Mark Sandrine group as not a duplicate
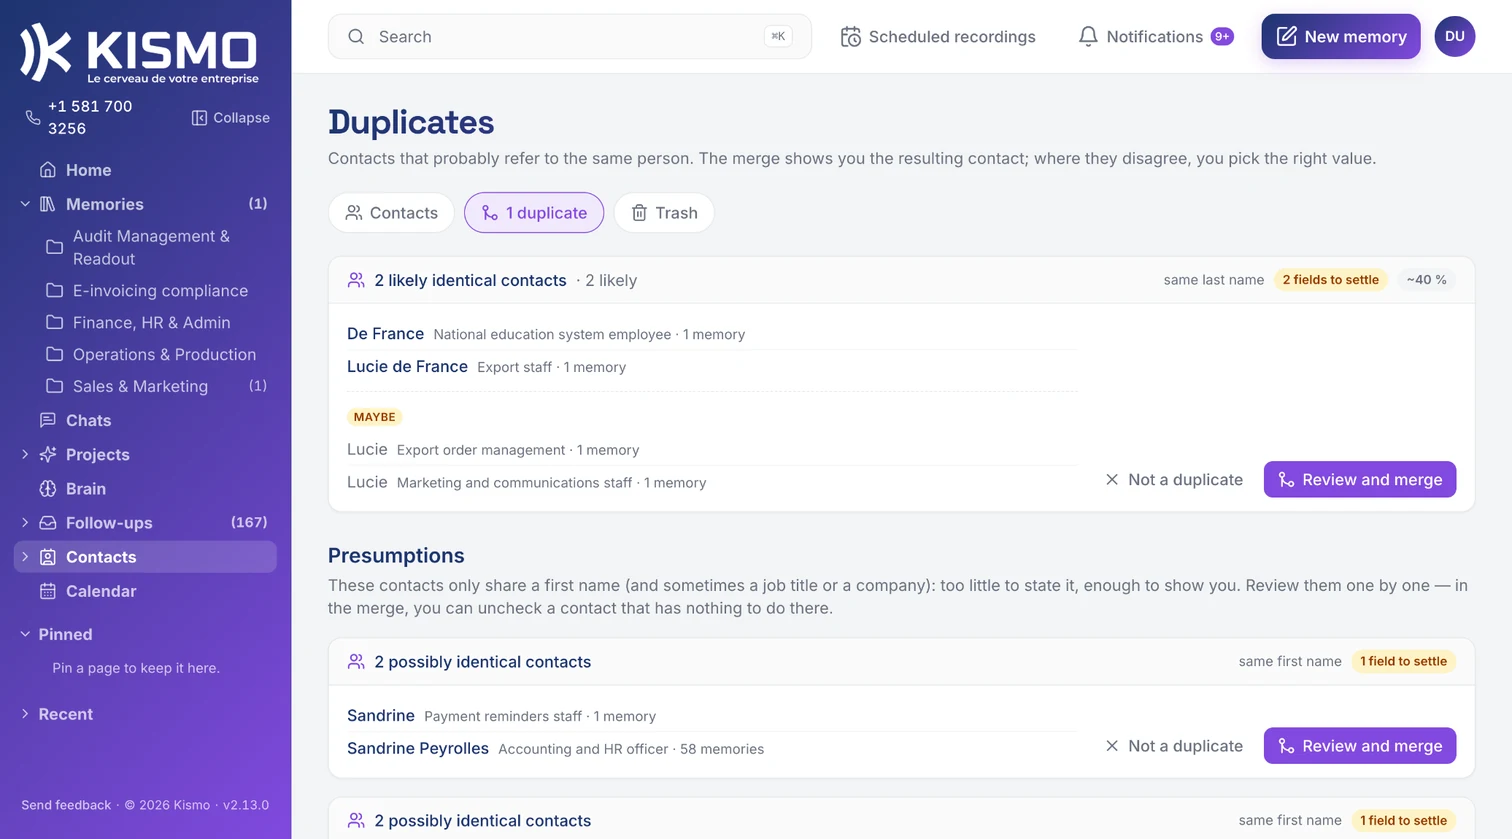Image resolution: width=1512 pixels, height=839 pixels. coord(1174,746)
